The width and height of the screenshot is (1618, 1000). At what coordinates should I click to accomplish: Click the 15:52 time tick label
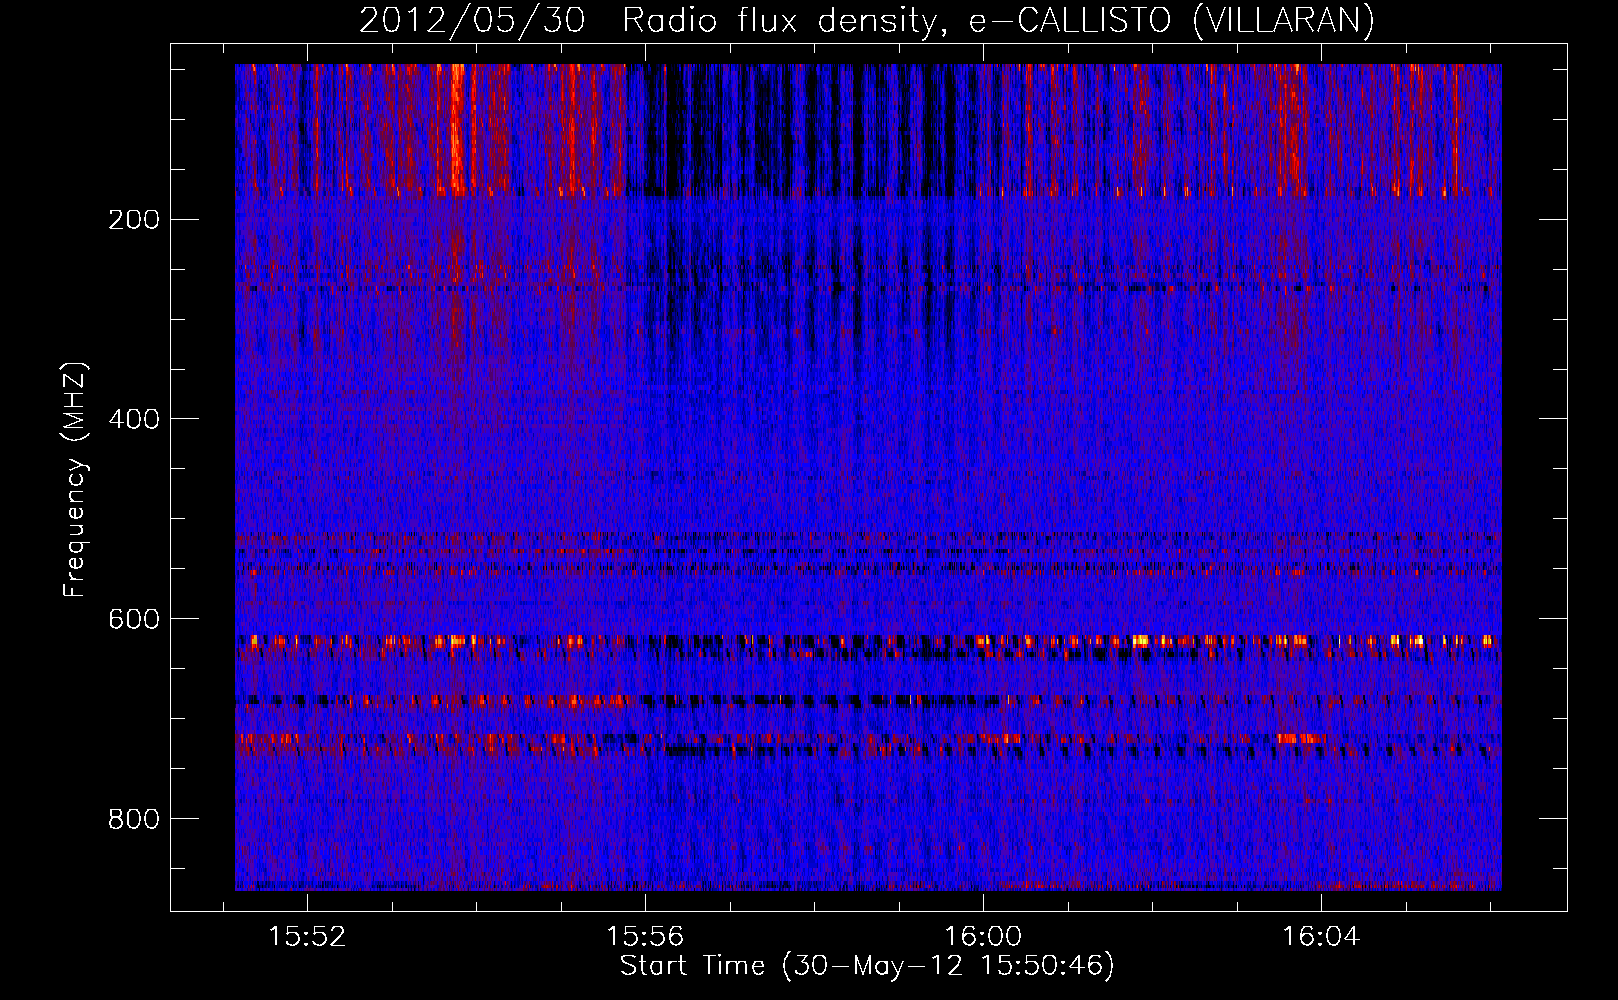pyautogui.click(x=308, y=936)
